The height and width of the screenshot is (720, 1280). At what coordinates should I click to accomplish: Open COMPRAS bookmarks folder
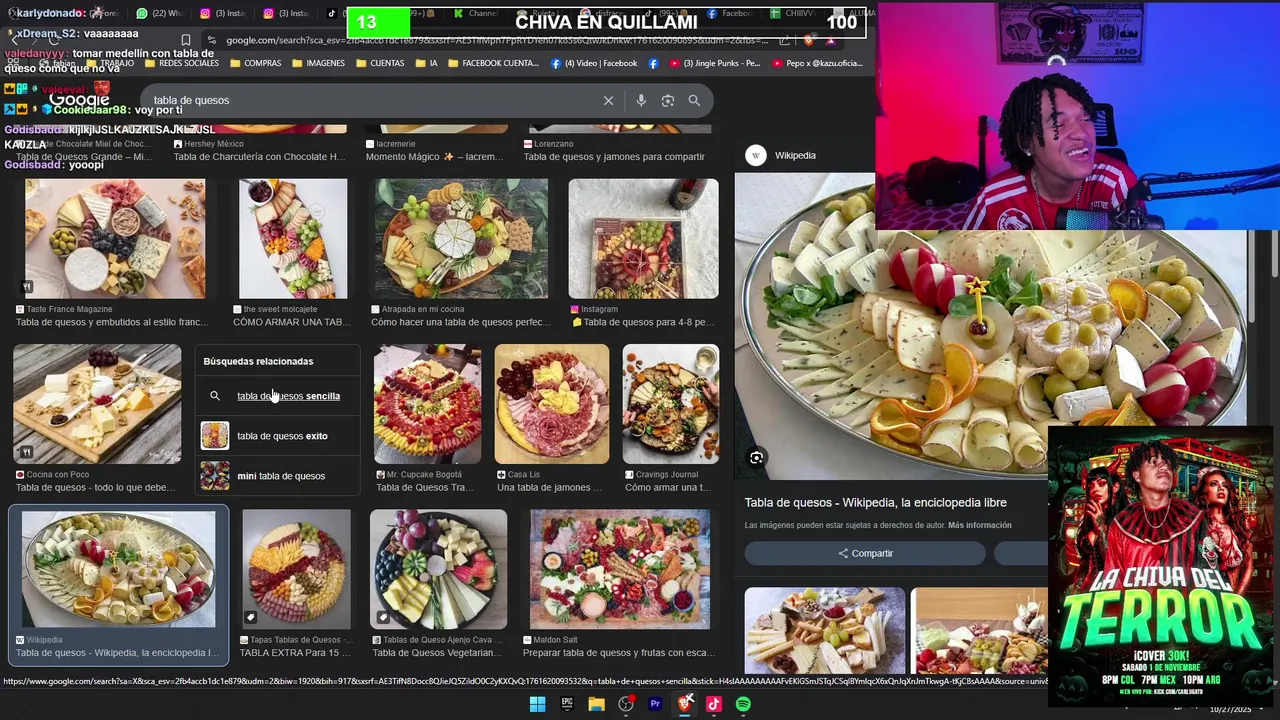pos(256,63)
